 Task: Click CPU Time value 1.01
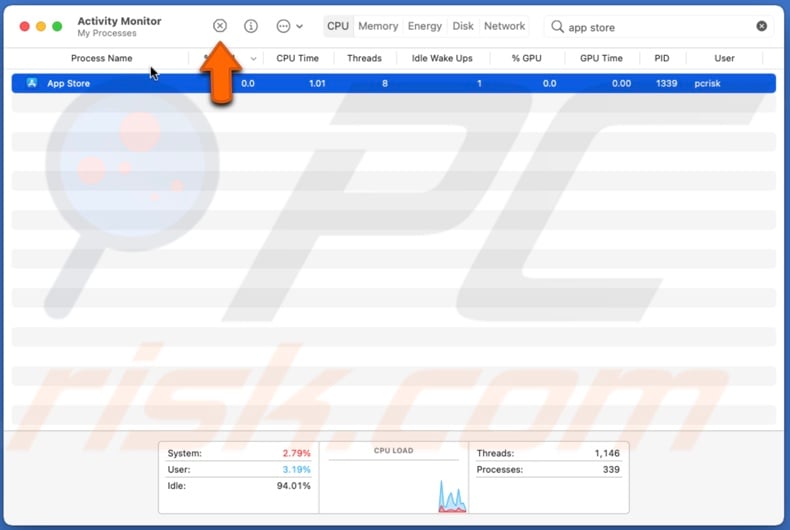coord(317,84)
